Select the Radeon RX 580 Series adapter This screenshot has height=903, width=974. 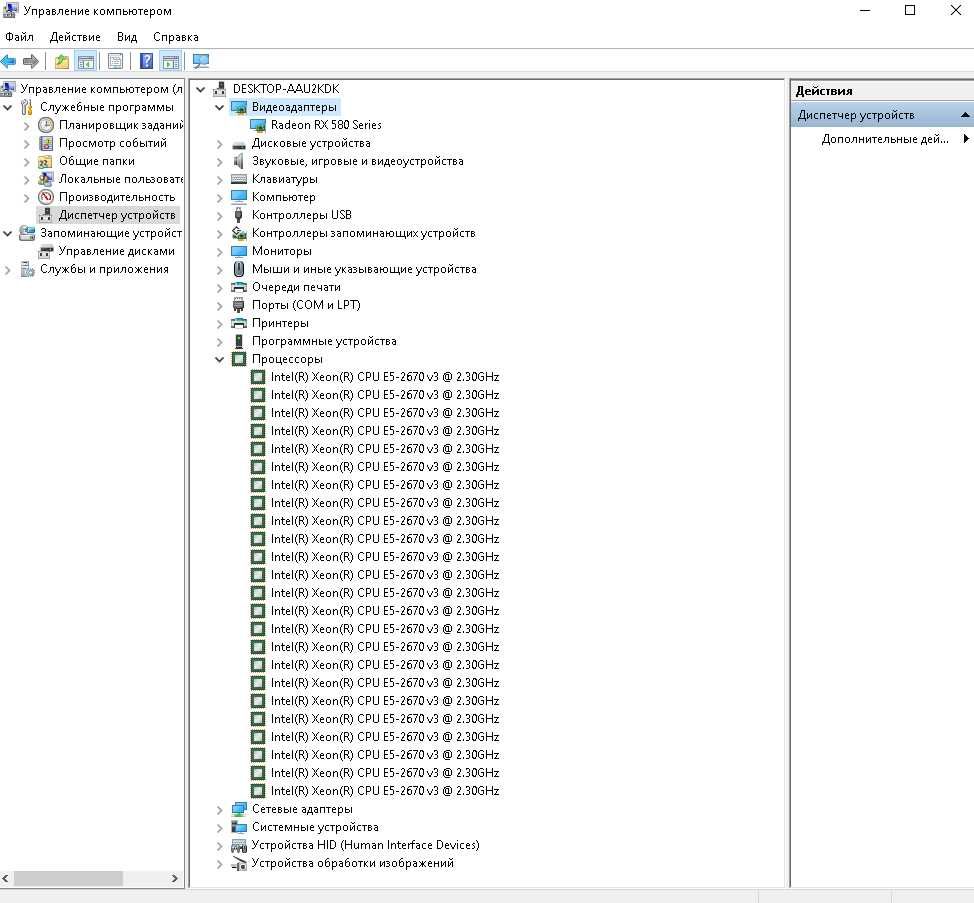pyautogui.click(x=326, y=125)
